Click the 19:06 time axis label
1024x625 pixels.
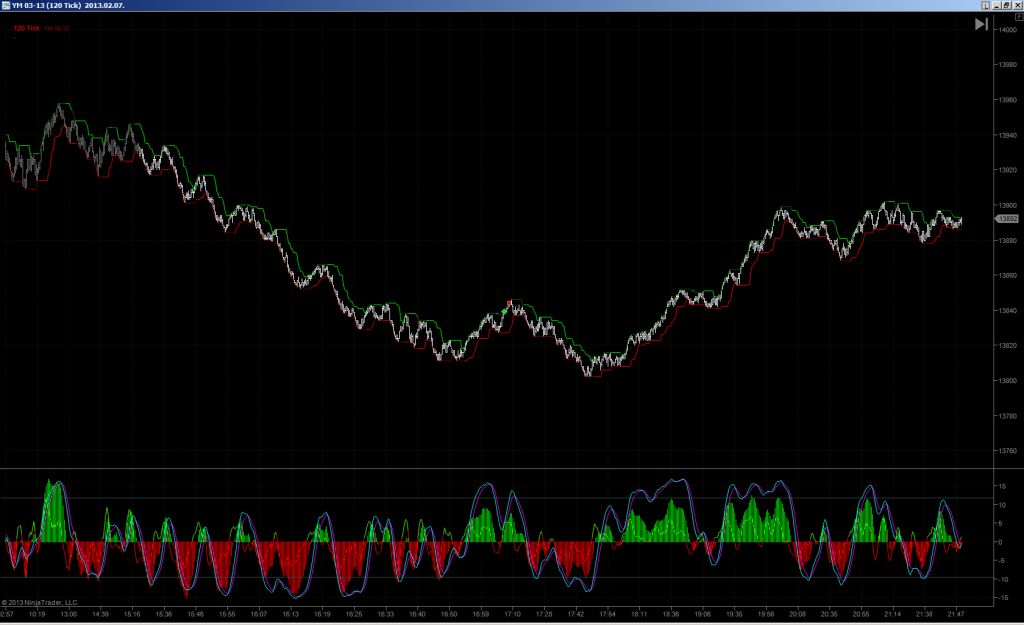[702, 614]
